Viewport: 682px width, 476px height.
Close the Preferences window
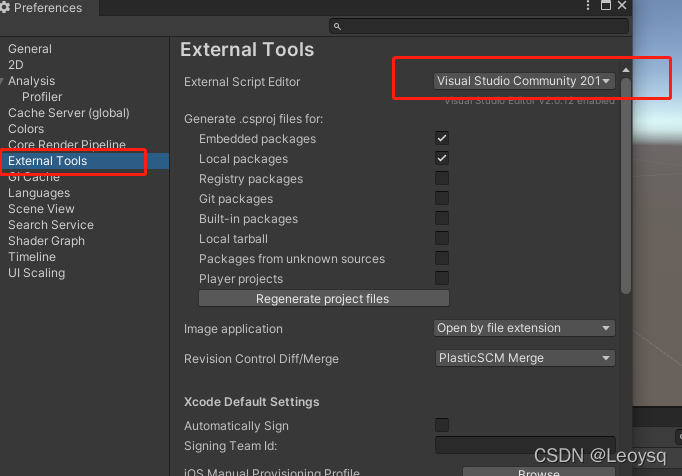click(x=622, y=6)
